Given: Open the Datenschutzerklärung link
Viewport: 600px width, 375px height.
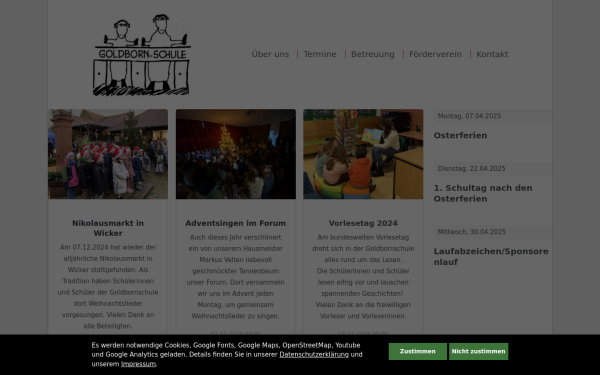Looking at the screenshot, I should coord(314,354).
